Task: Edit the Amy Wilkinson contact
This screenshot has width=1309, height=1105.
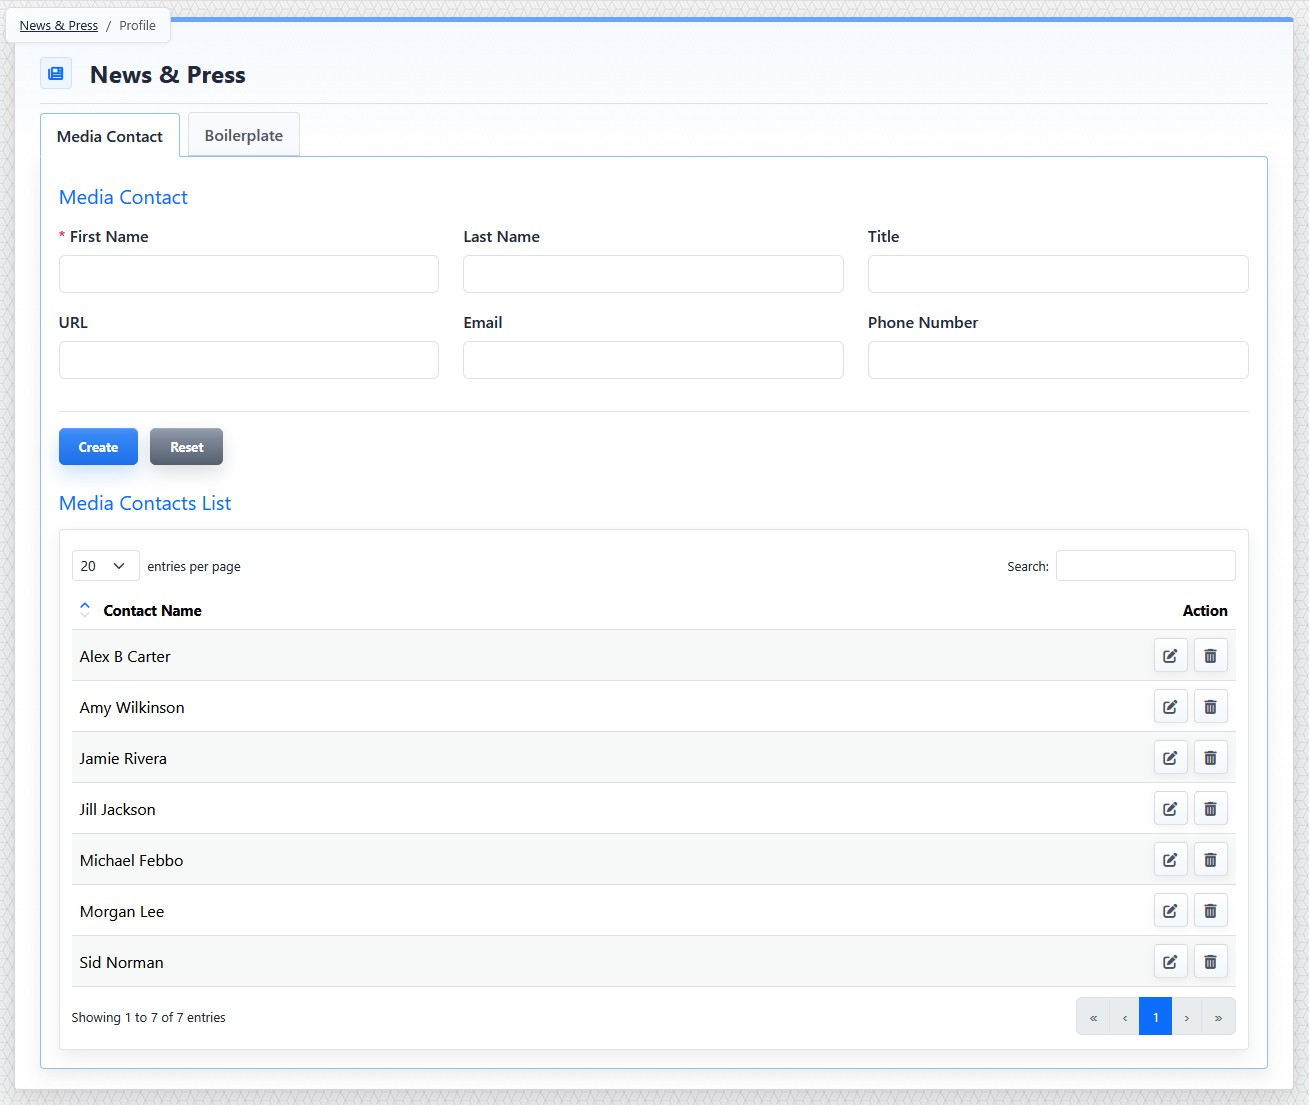Action: (x=1170, y=707)
